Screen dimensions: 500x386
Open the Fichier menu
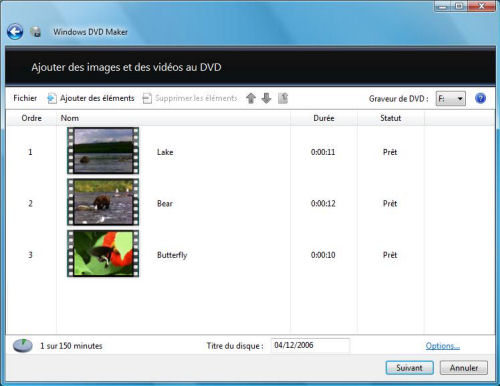point(25,98)
